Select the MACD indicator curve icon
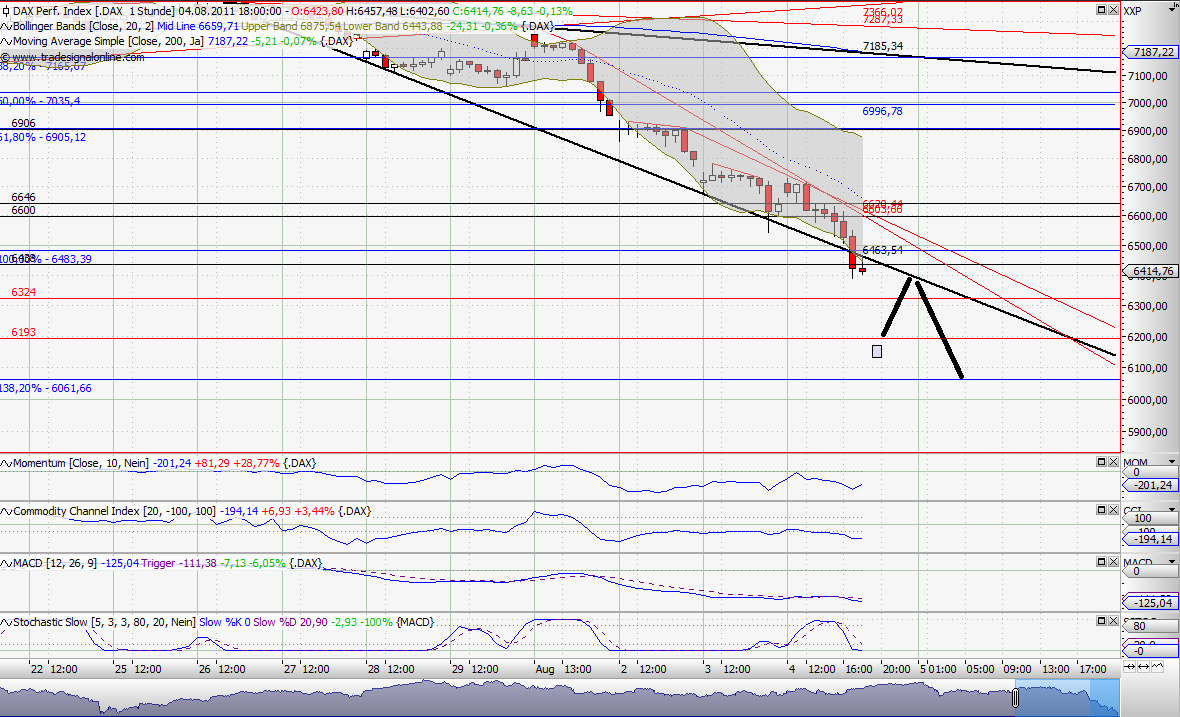Viewport: 1180px width, 717px height. [x=5, y=563]
